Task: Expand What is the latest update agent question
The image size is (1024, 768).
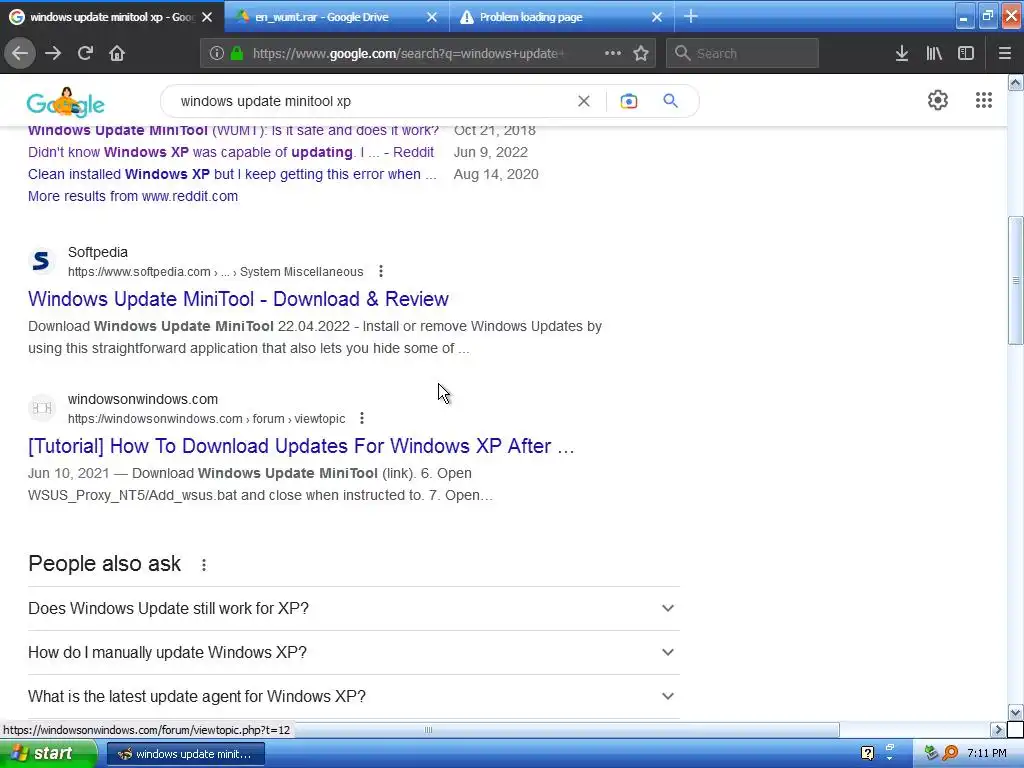Action: click(x=353, y=696)
